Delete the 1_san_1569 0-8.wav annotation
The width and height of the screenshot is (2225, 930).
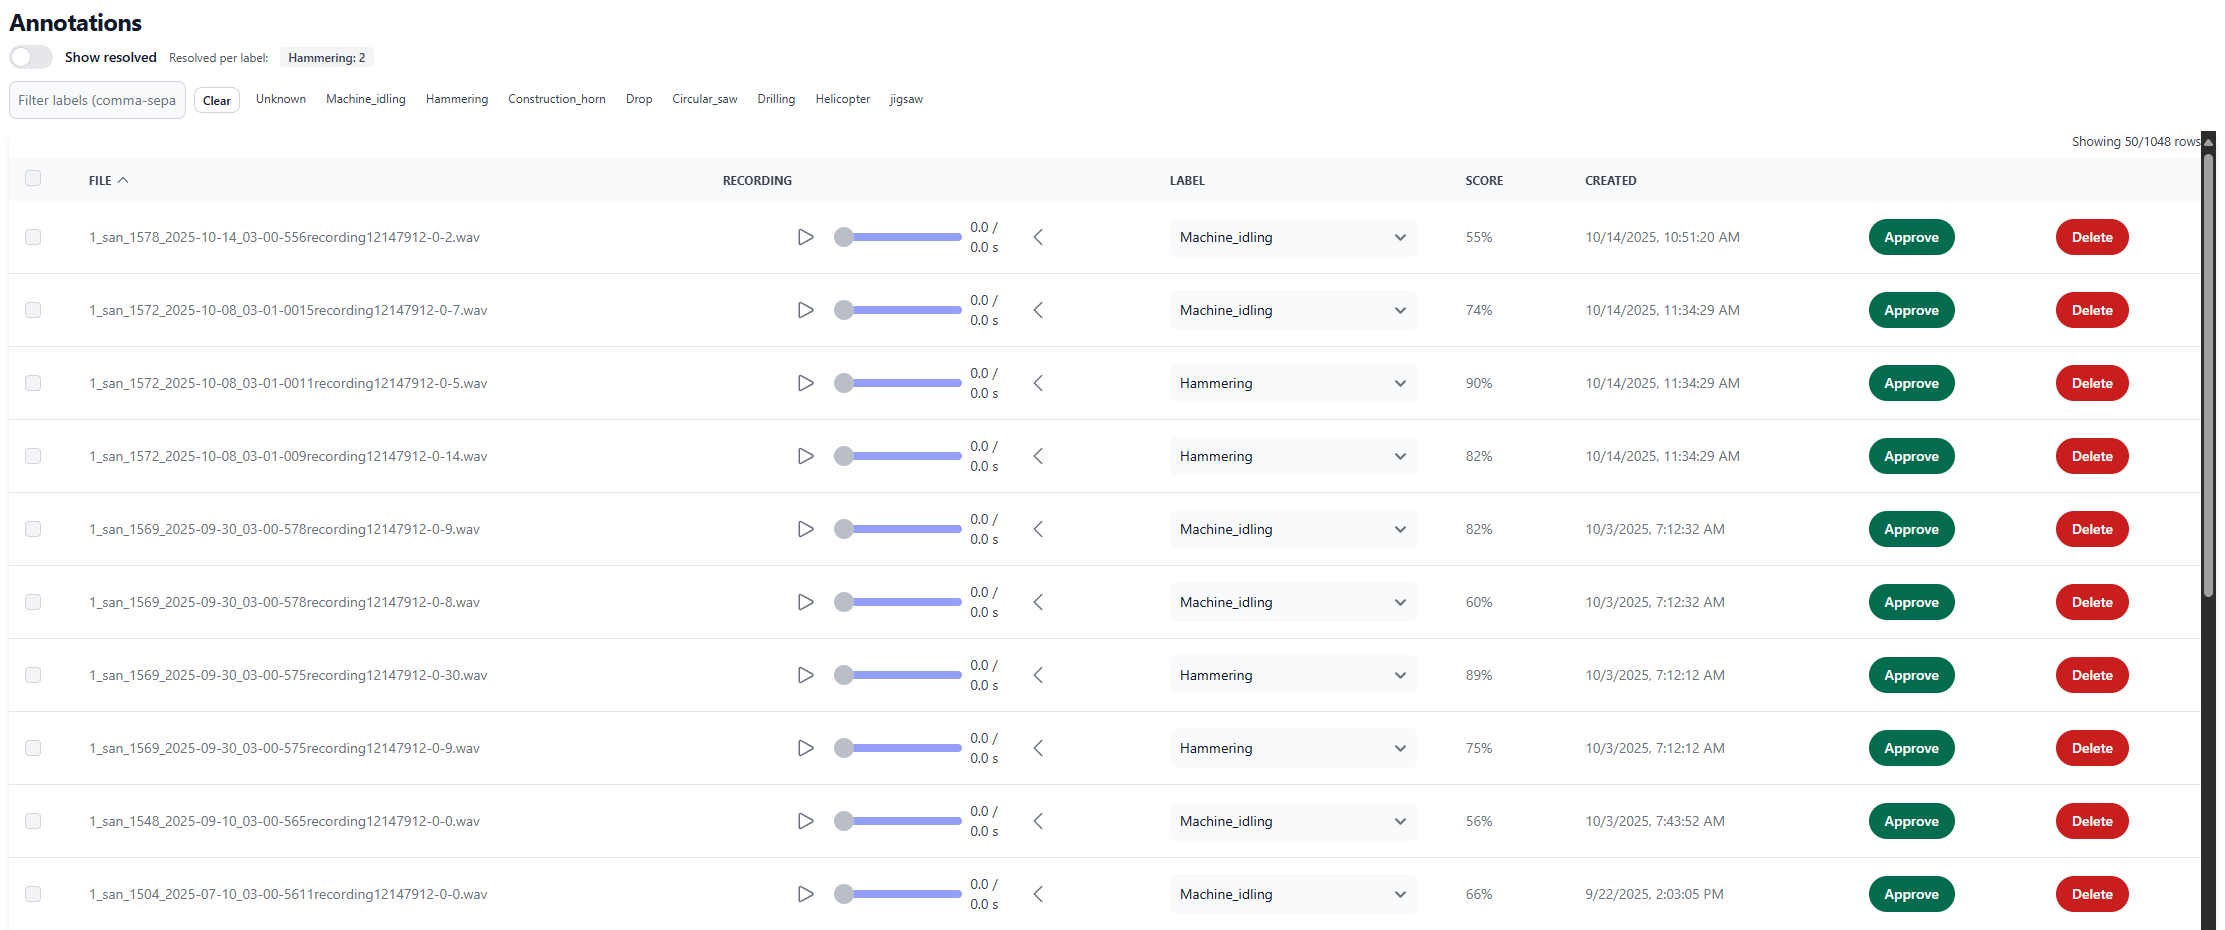pyautogui.click(x=2091, y=602)
